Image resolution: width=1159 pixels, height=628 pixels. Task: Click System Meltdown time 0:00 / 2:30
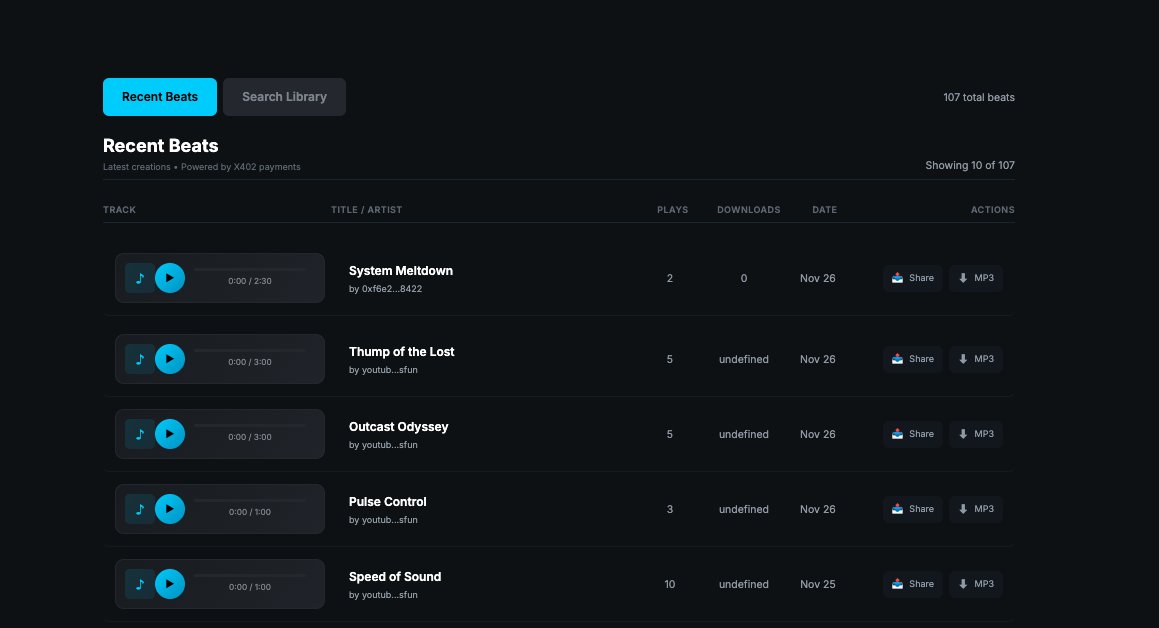click(250, 281)
